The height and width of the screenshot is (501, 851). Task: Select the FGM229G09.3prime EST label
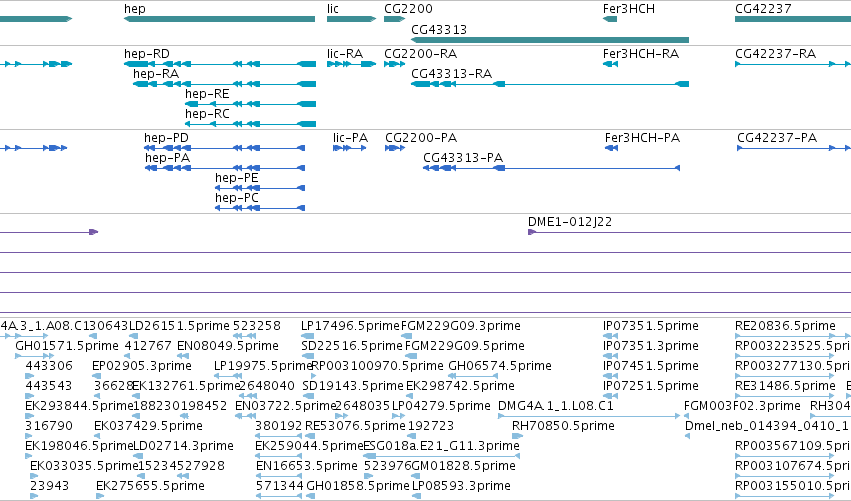point(461,326)
